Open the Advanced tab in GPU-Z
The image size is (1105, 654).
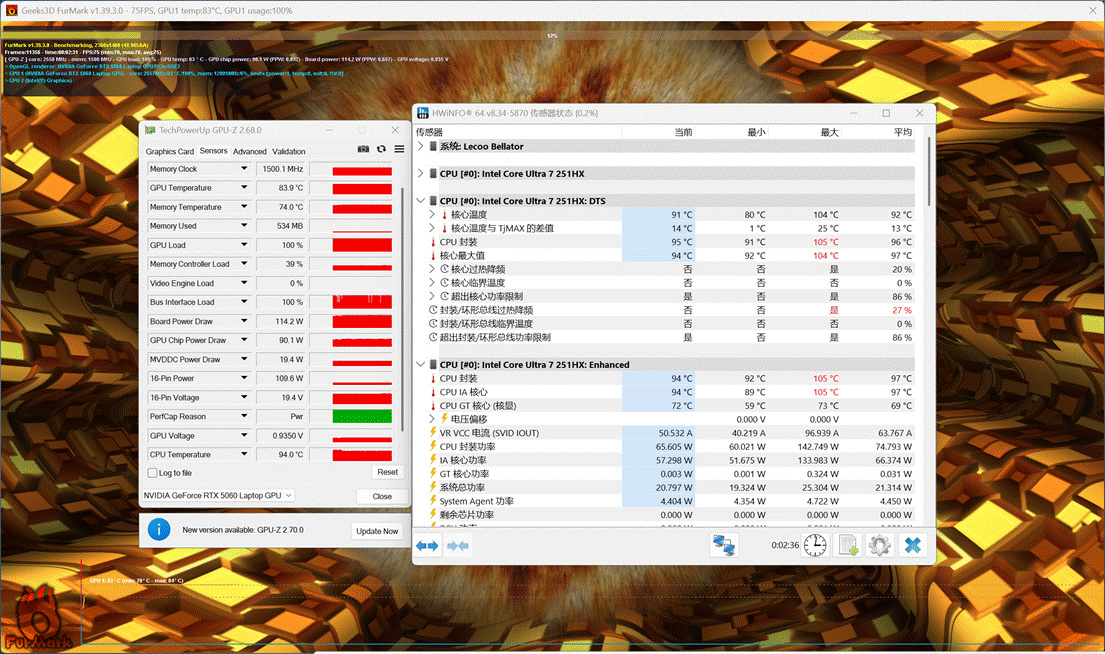249,152
